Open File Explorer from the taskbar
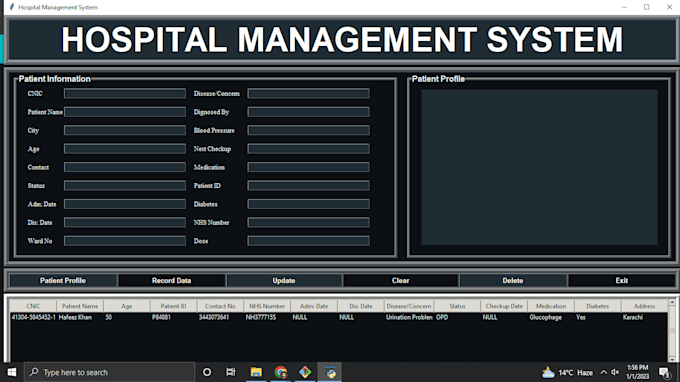Viewport: 680px width, 382px height. coord(256,372)
